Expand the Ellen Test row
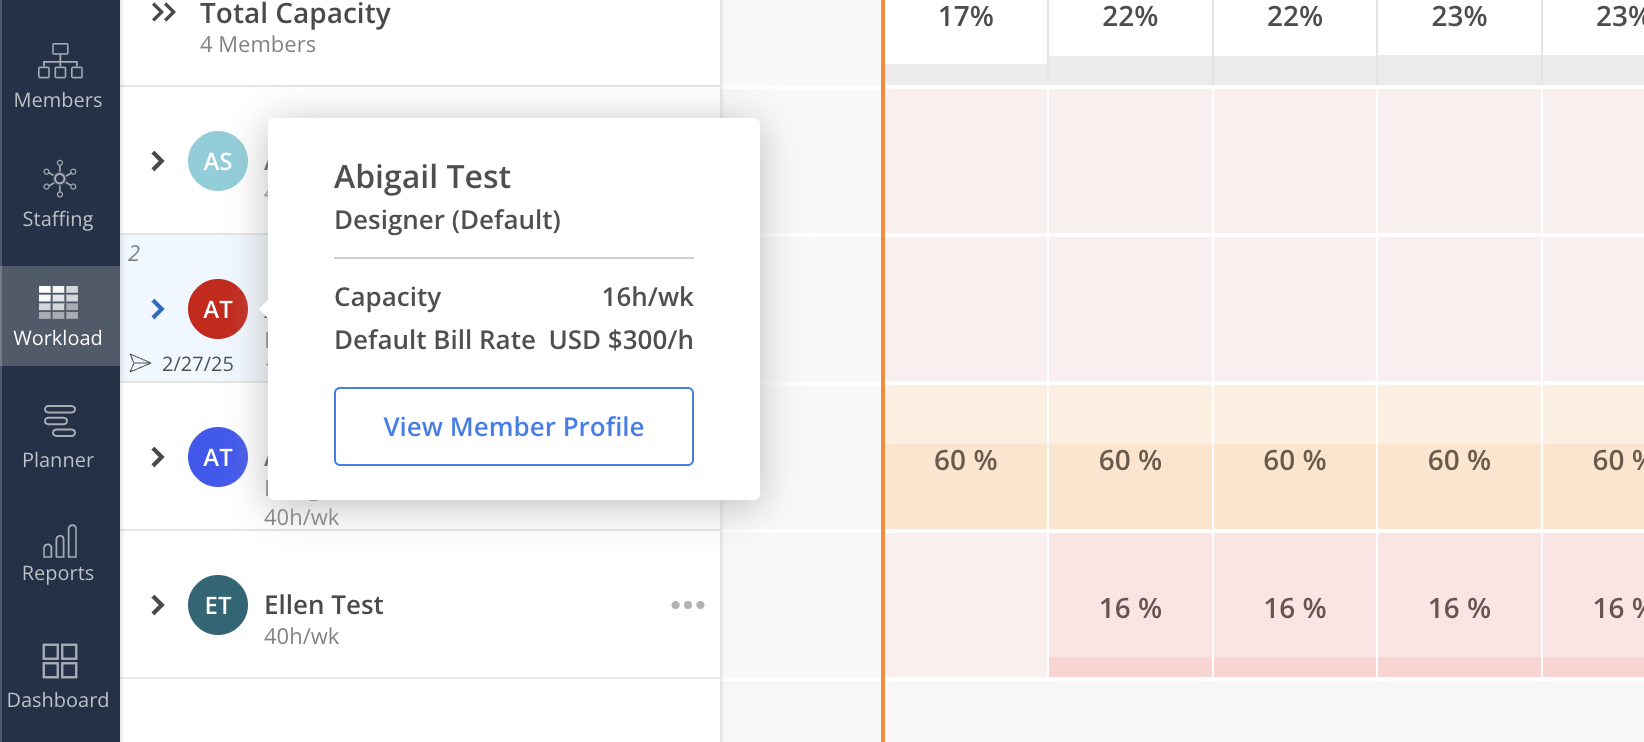 157,605
